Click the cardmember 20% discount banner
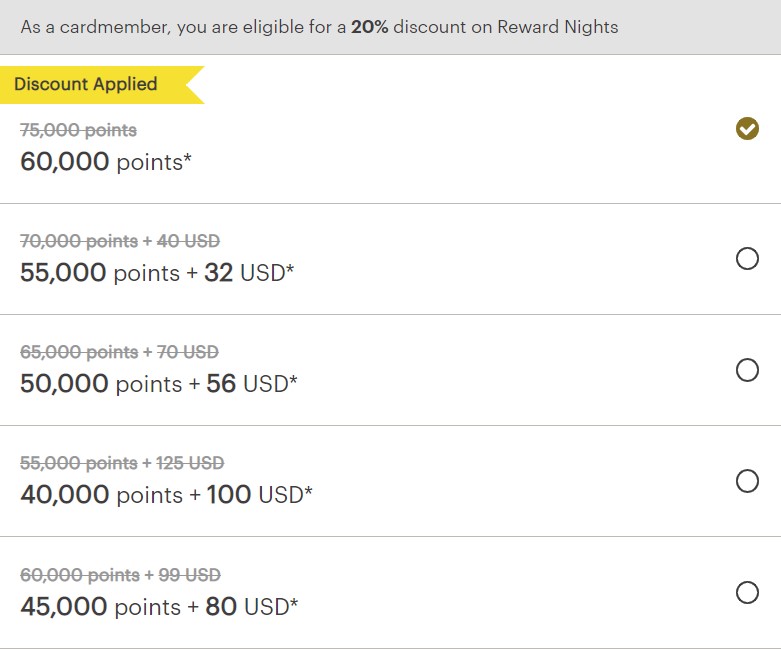Screen dimensions: 781x650 coord(390,27)
